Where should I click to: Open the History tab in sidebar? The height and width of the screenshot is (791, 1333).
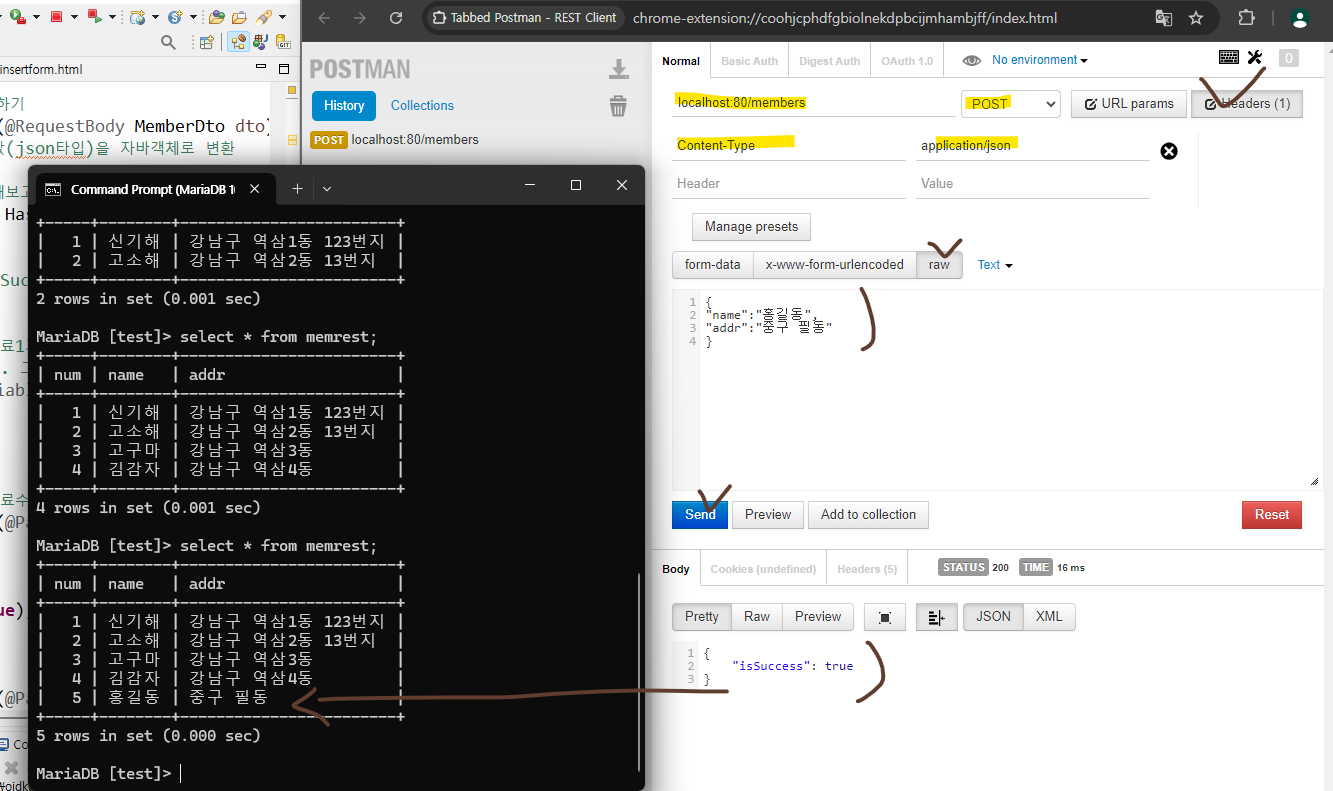pyautogui.click(x=344, y=106)
